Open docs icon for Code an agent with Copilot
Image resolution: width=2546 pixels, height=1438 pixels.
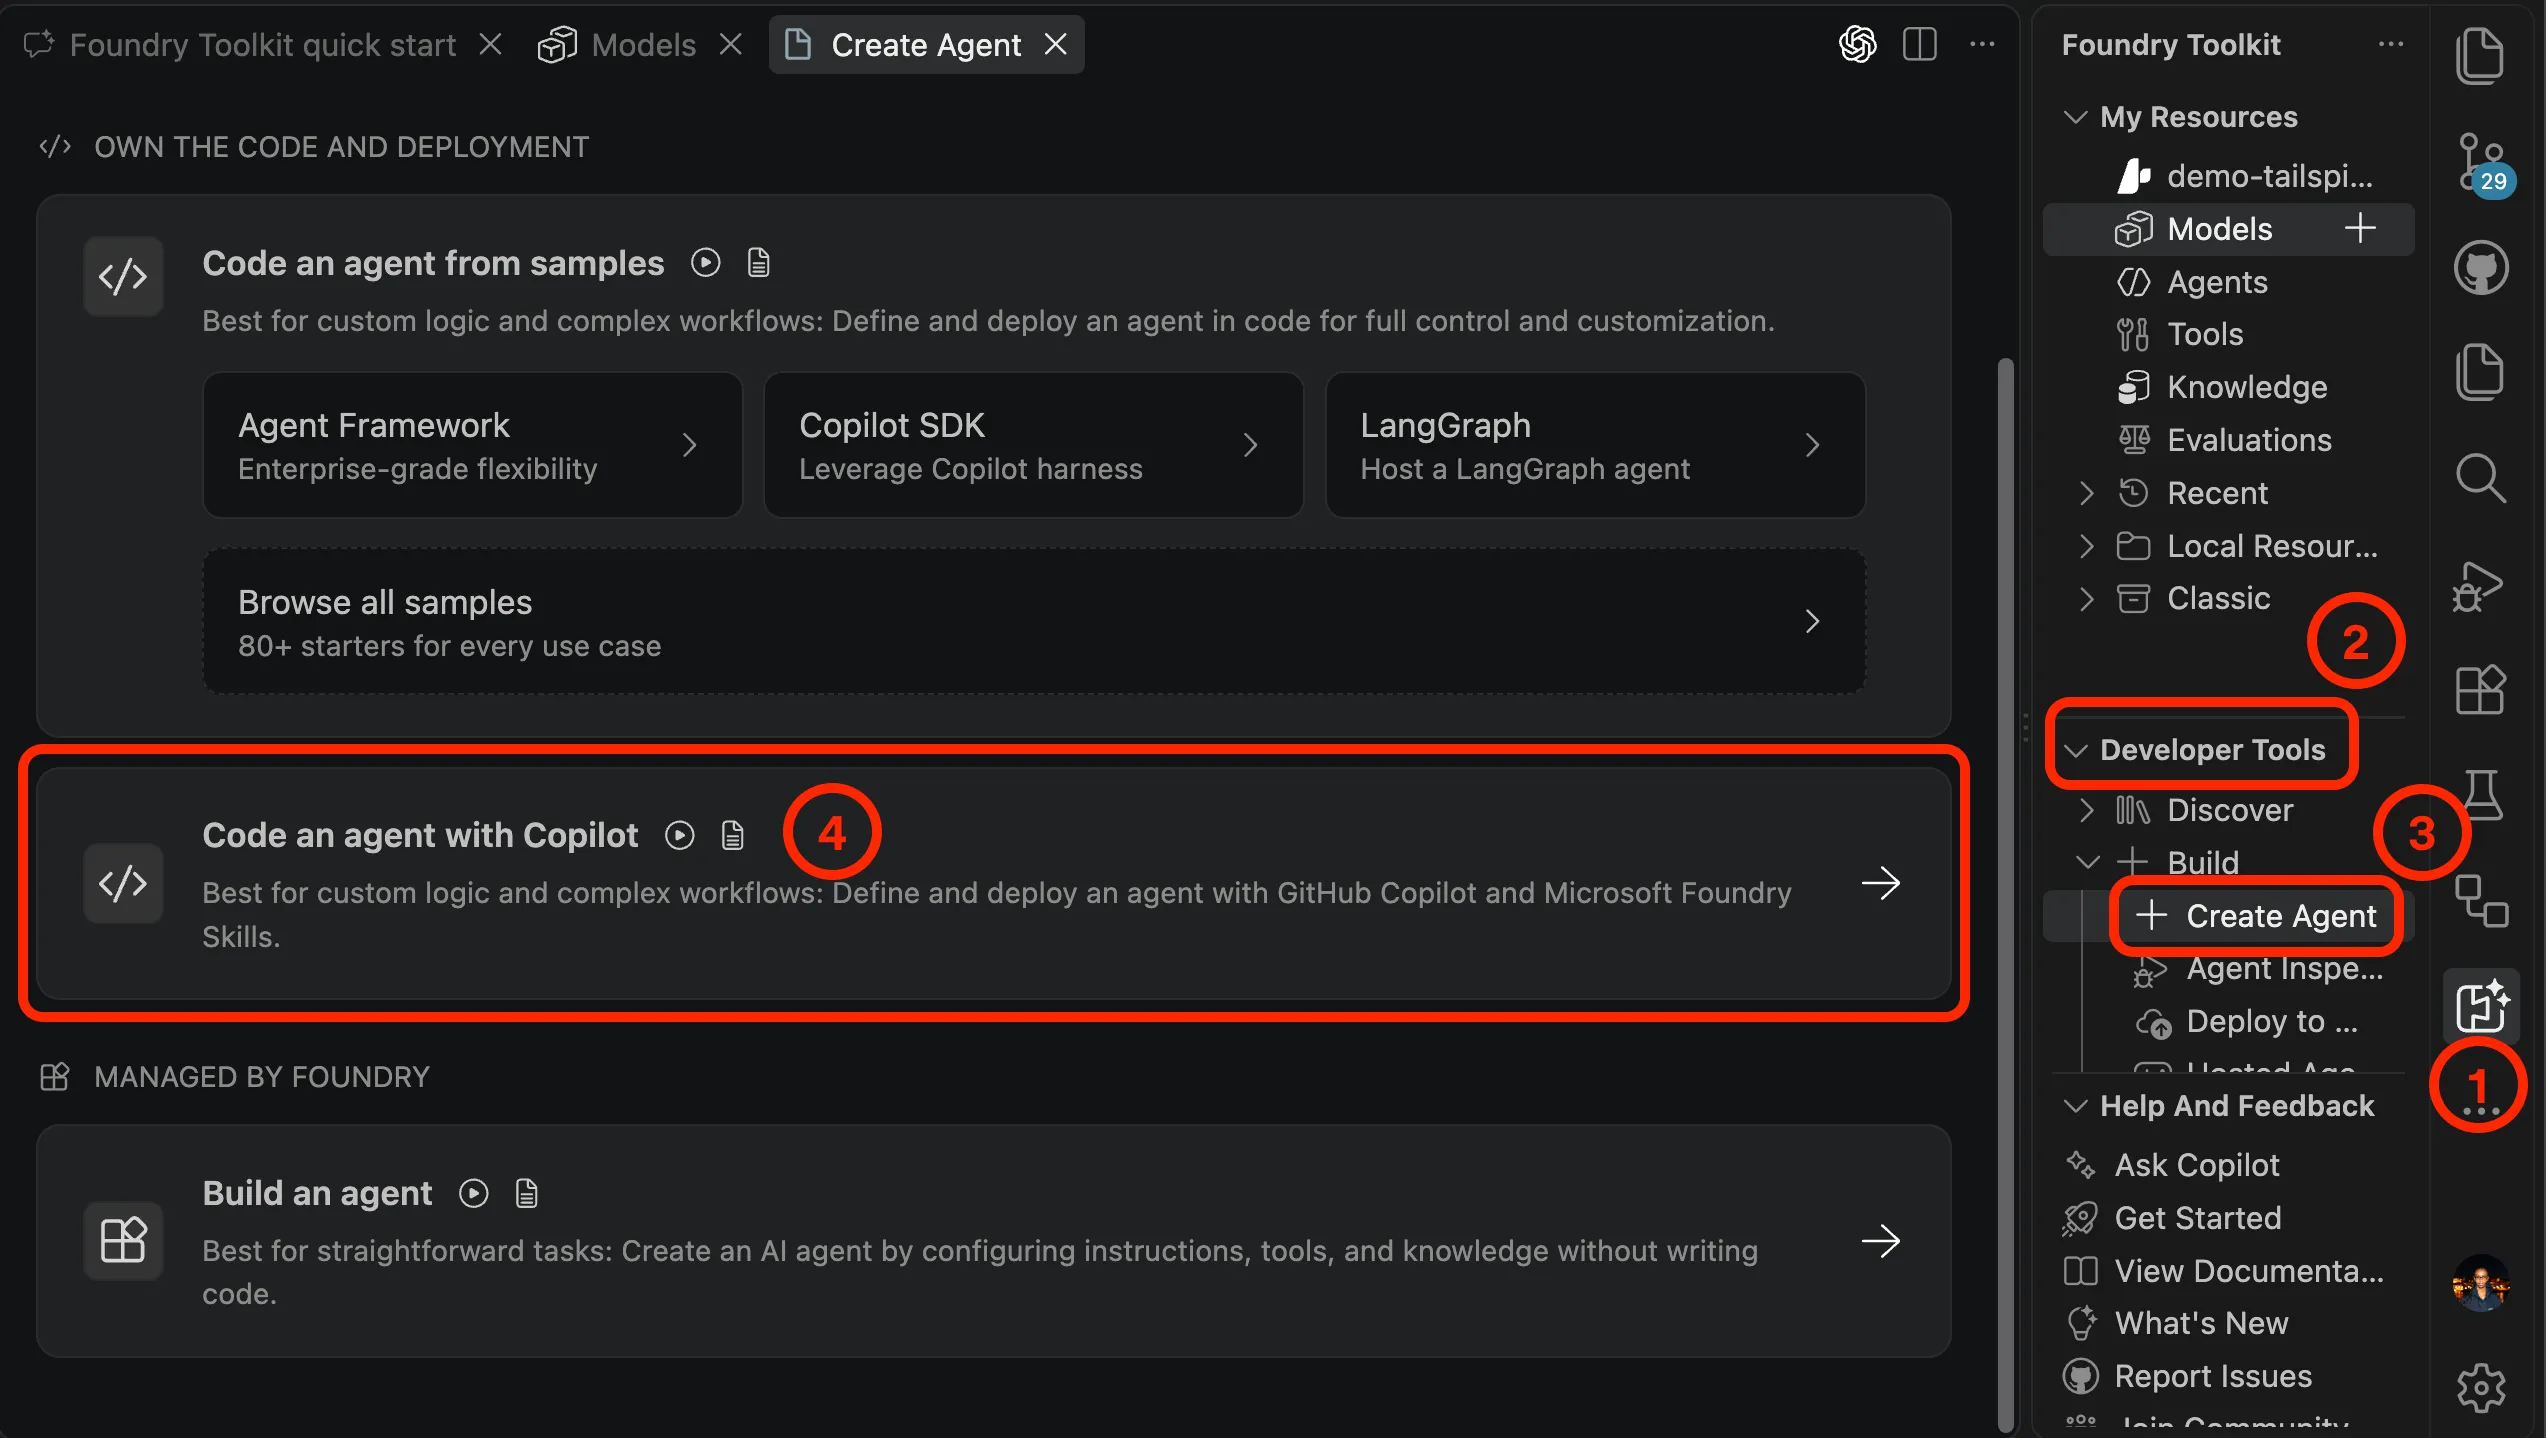pyautogui.click(x=733, y=835)
